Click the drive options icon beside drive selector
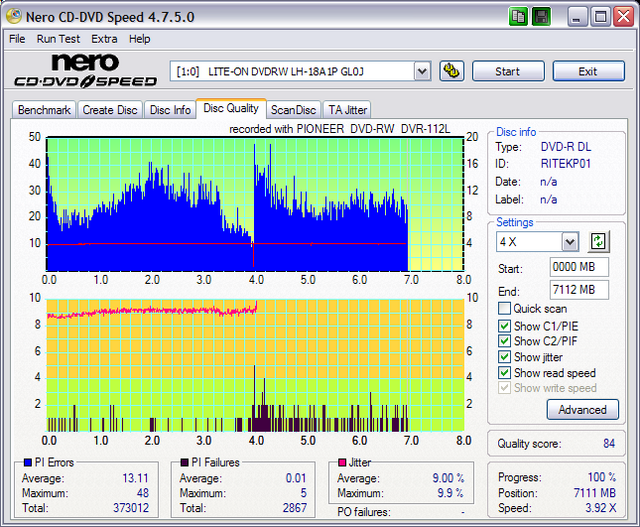Image resolution: width=640 pixels, height=527 pixels. pyautogui.click(x=451, y=71)
